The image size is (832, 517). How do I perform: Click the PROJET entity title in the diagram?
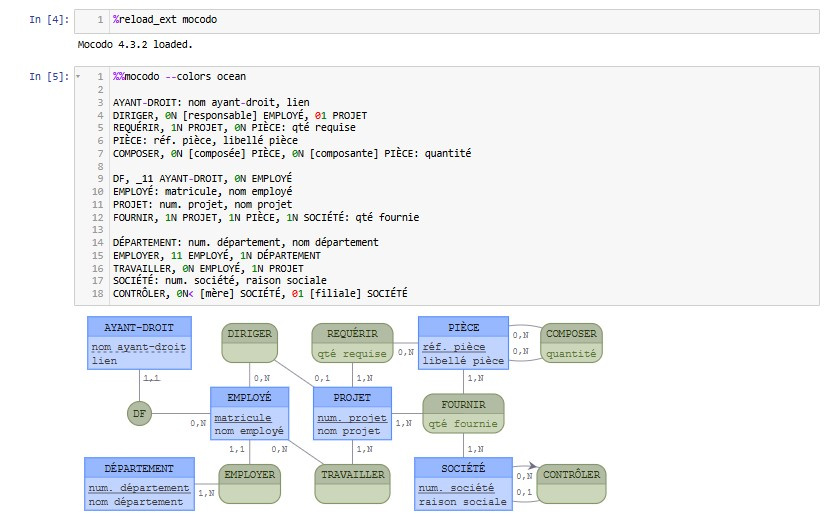[352, 398]
